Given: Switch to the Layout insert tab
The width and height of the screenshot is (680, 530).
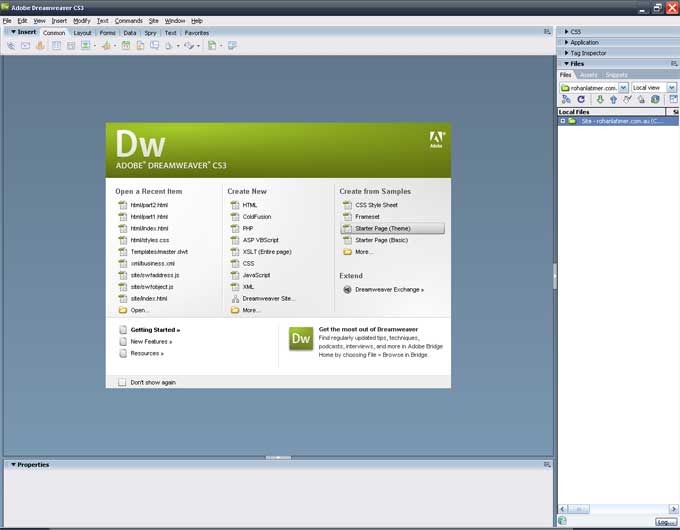Looking at the screenshot, I should click(82, 33).
